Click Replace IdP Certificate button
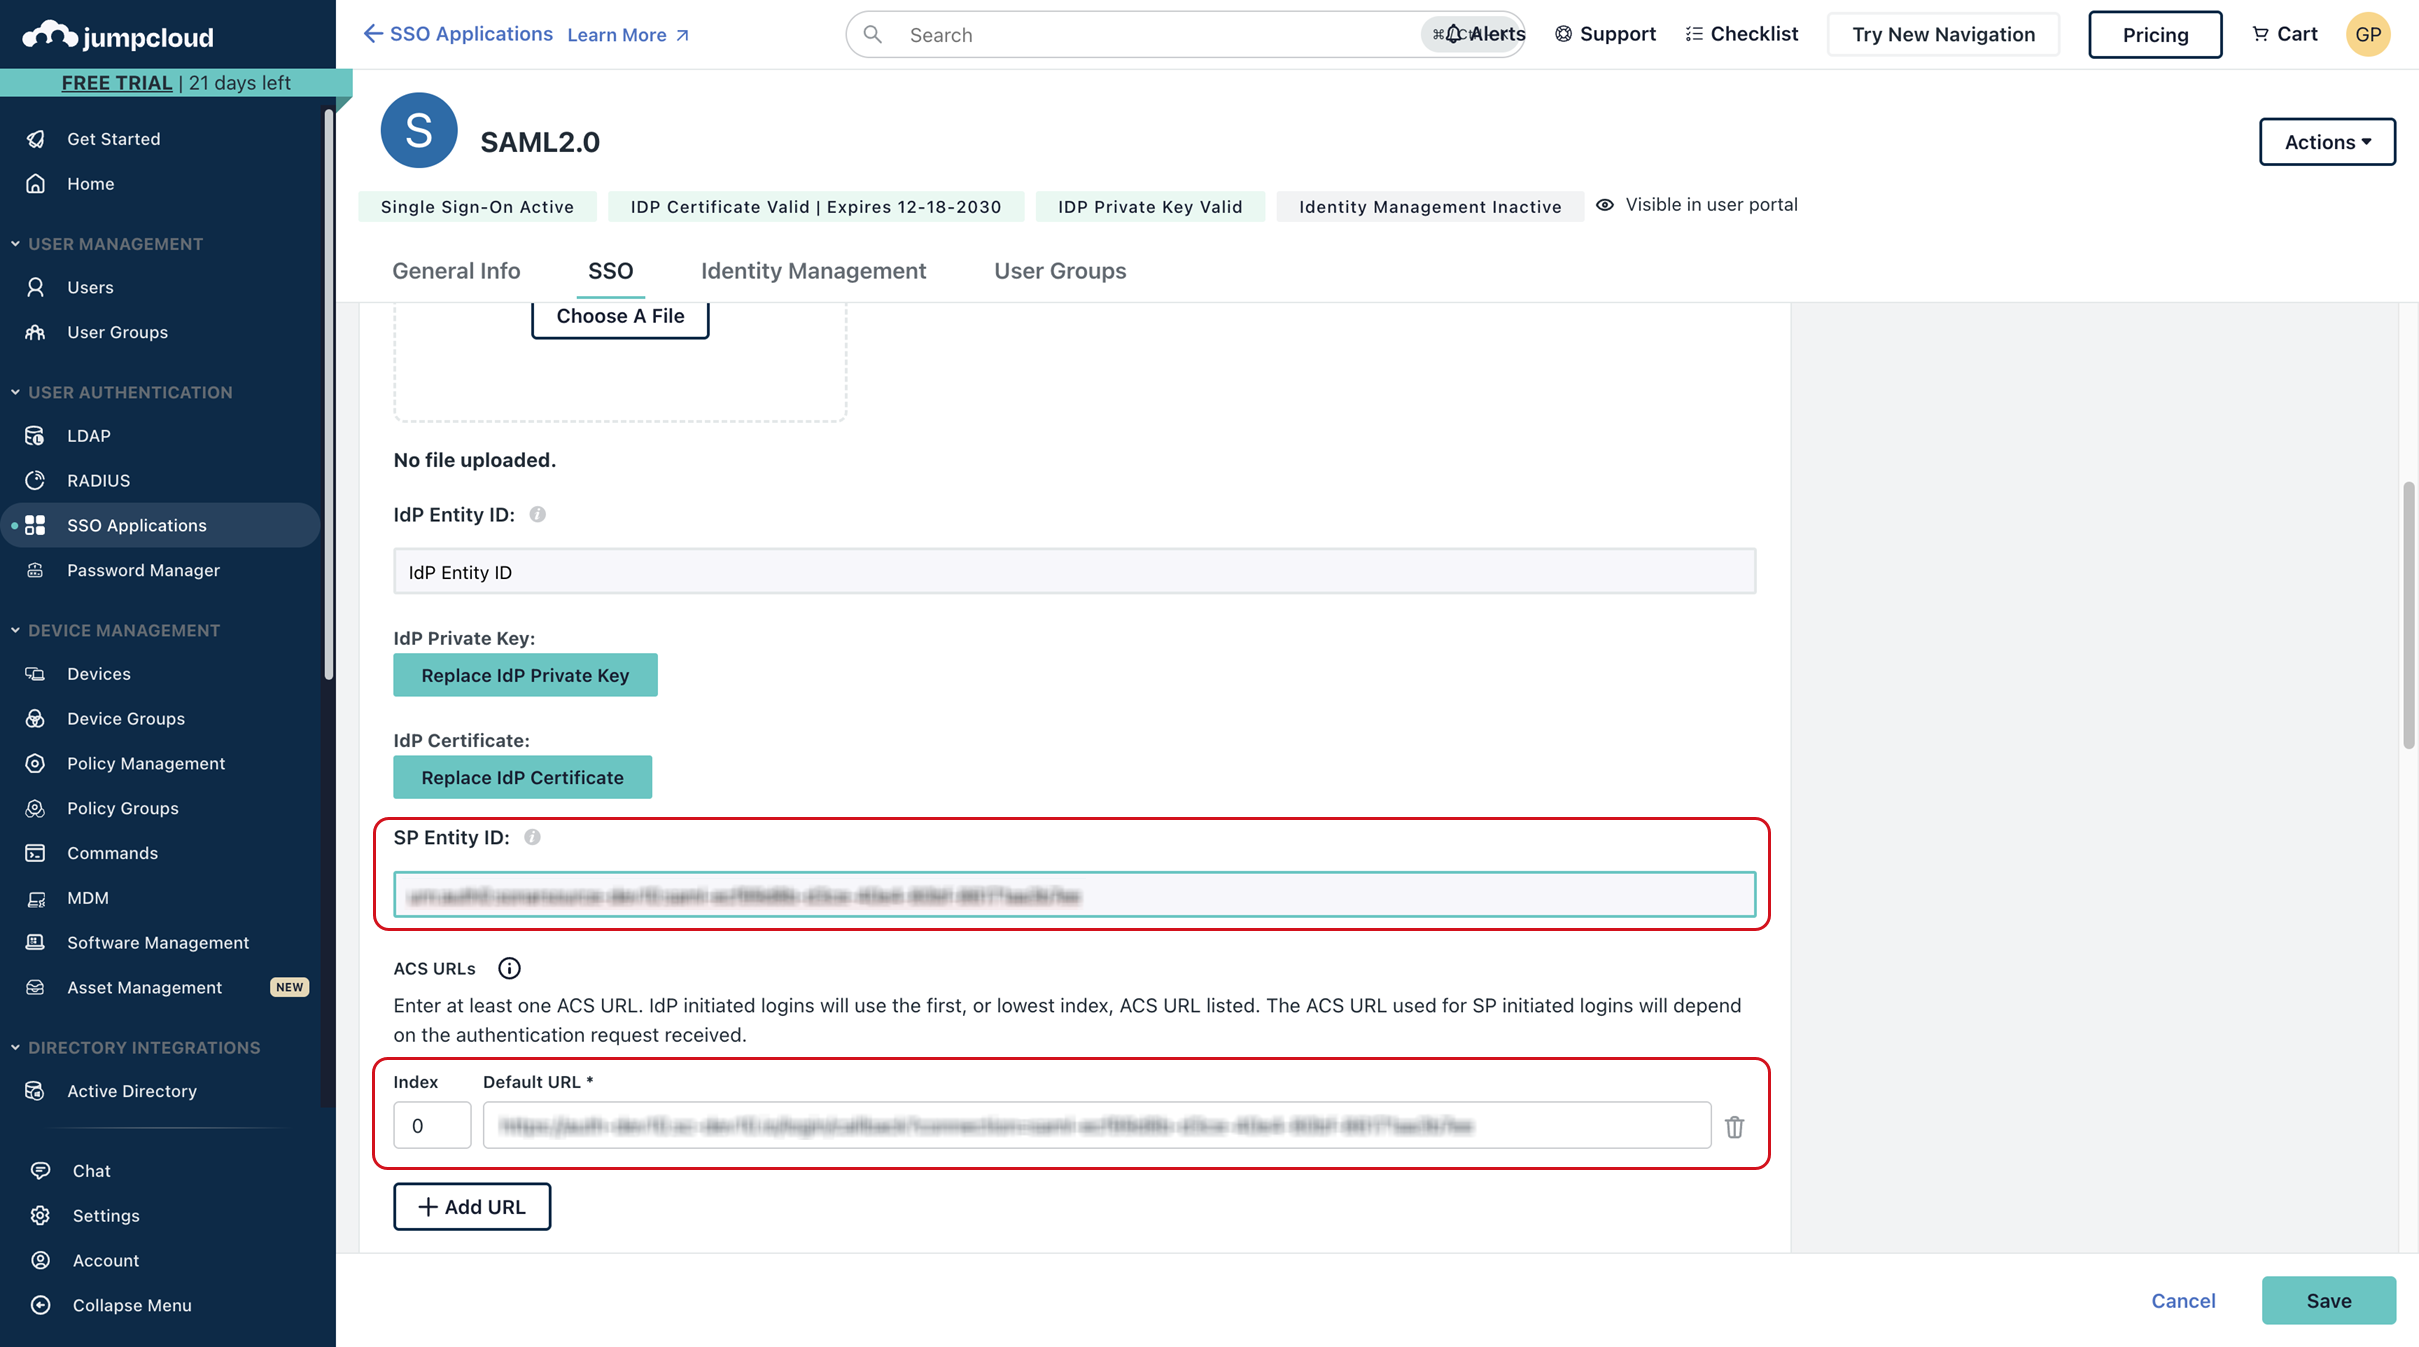Viewport: 2419px width, 1347px height. [x=522, y=777]
